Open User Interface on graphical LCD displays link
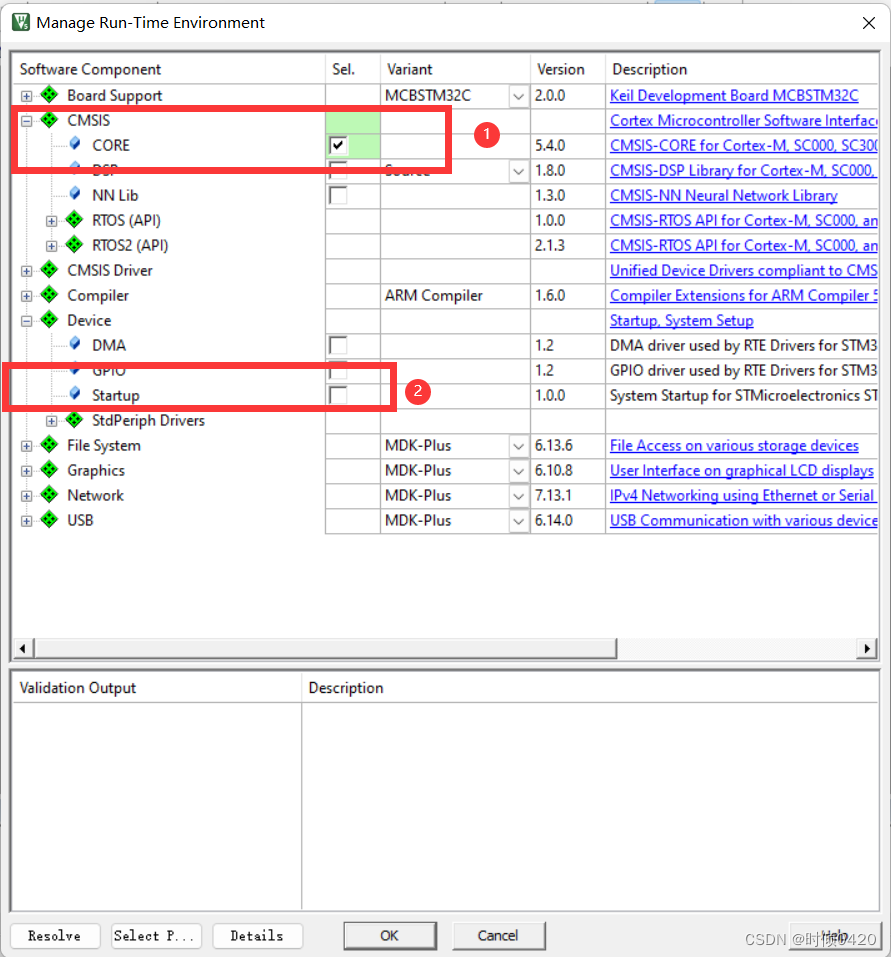Viewport: 891px width, 957px height. point(742,471)
